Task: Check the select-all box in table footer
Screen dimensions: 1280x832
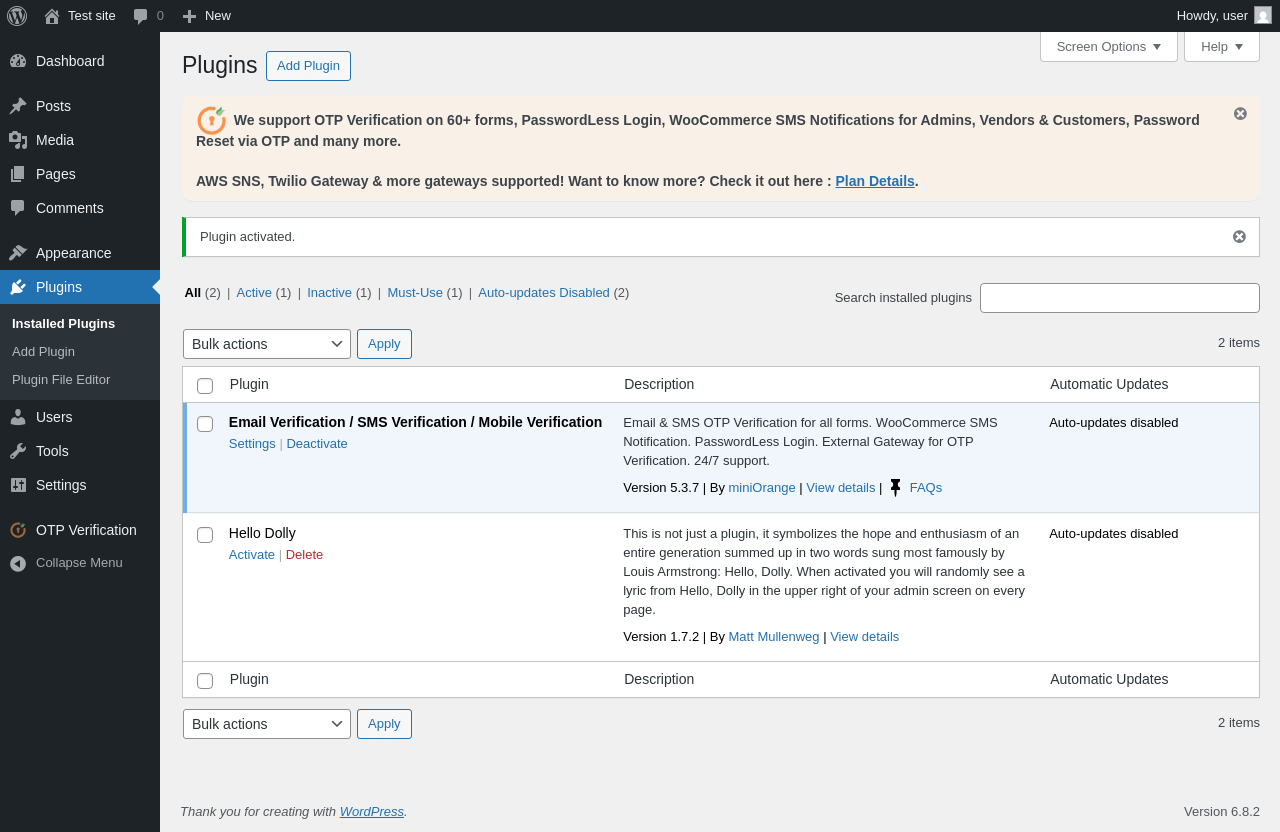Action: 205,681
